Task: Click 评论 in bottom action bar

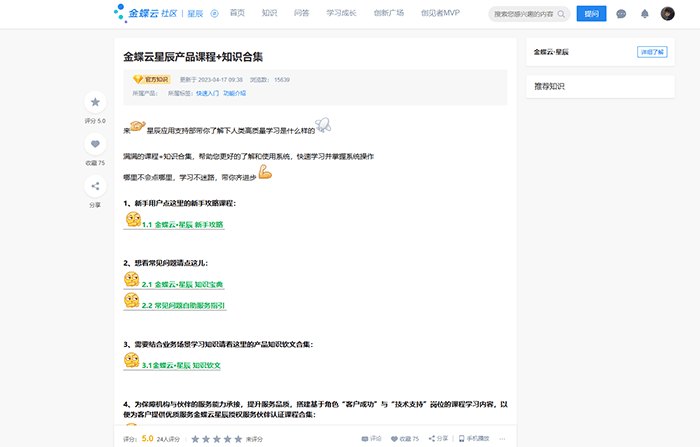Action: coord(371,439)
